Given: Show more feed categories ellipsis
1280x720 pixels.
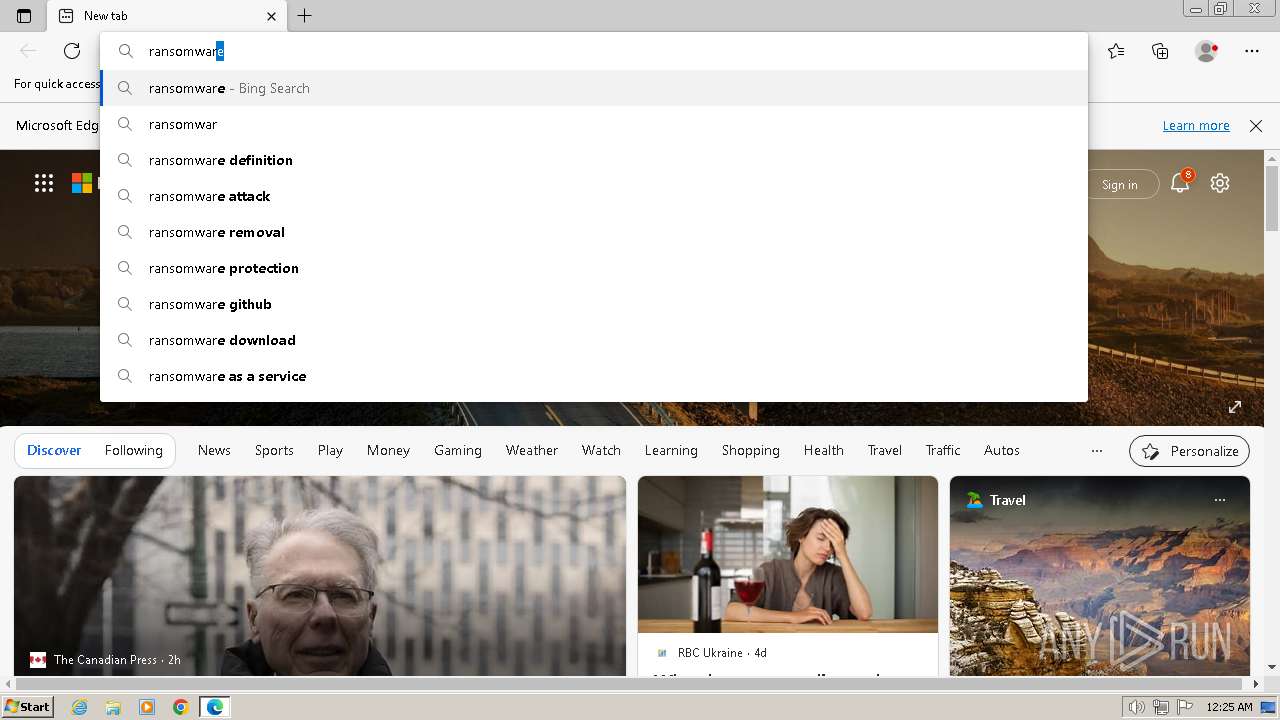Looking at the screenshot, I should (1097, 451).
